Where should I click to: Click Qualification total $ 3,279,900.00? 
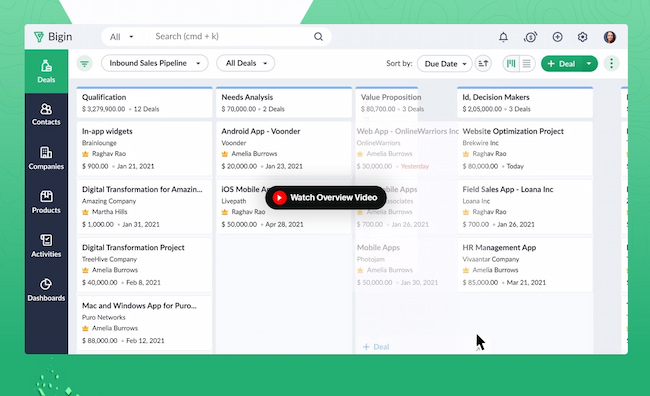[x=103, y=109]
